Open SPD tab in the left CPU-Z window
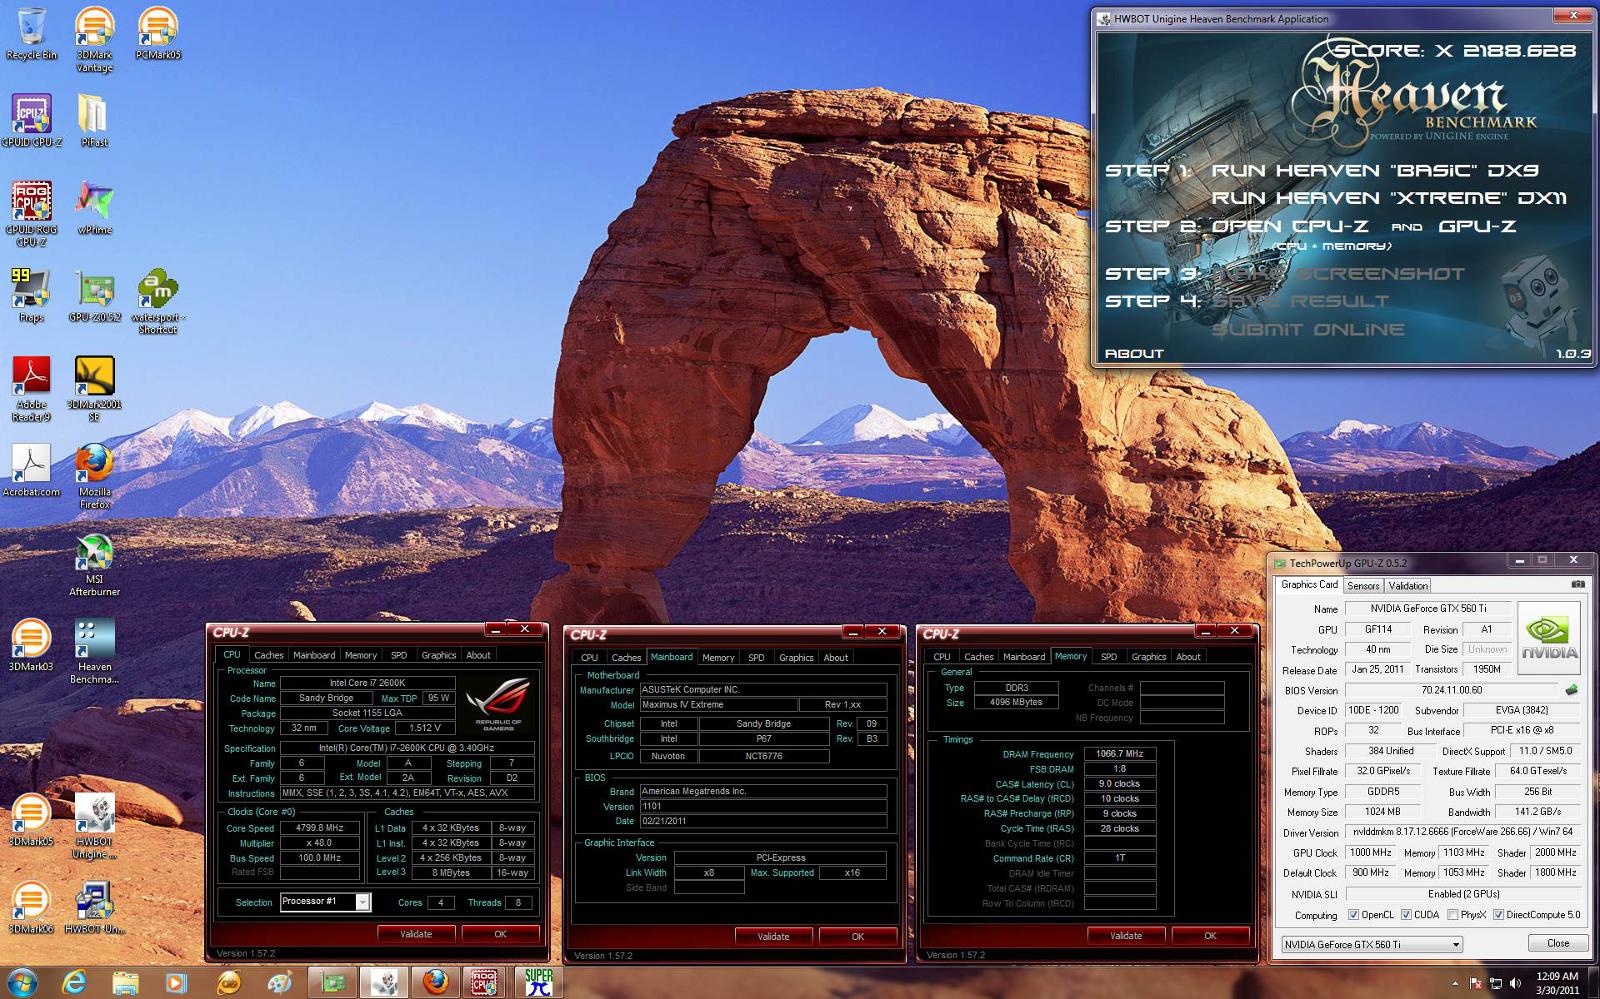Screen dimensions: 1600x999 (399, 655)
